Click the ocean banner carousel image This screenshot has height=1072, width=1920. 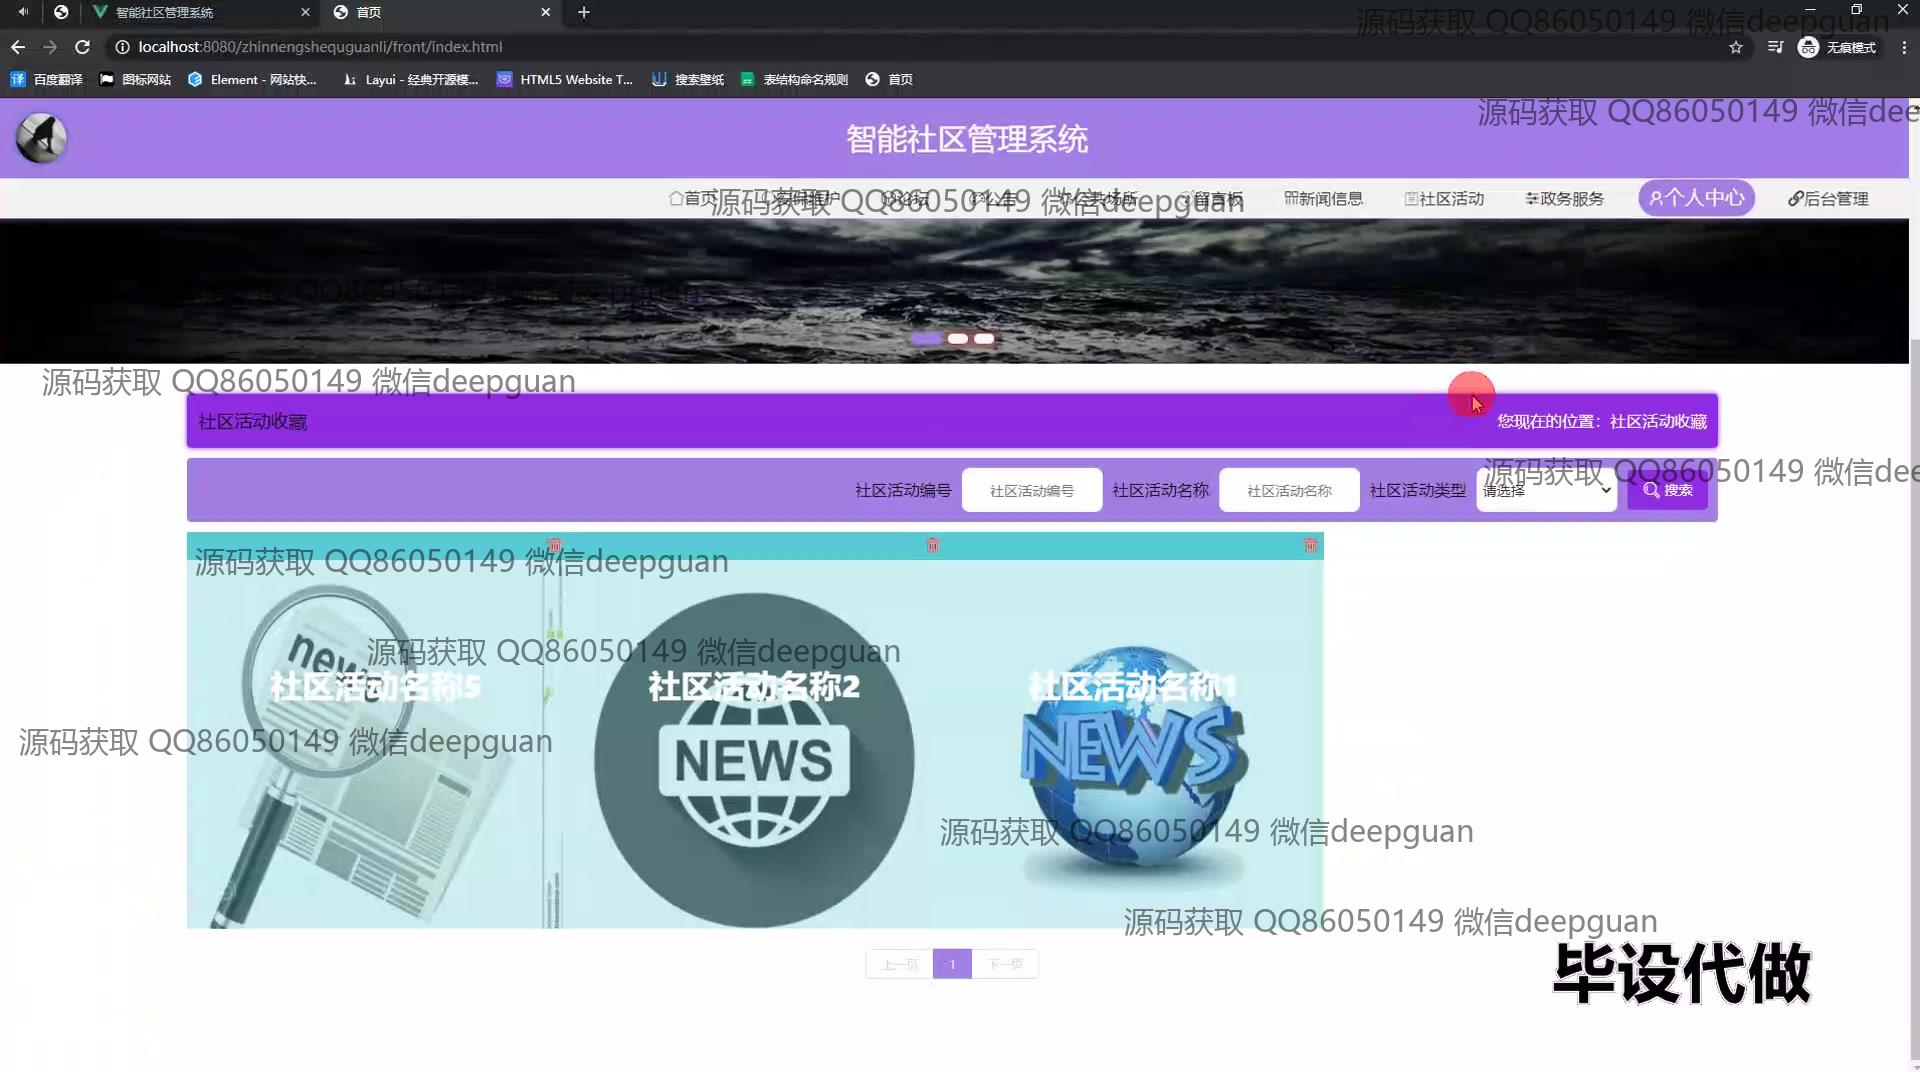pos(954,291)
